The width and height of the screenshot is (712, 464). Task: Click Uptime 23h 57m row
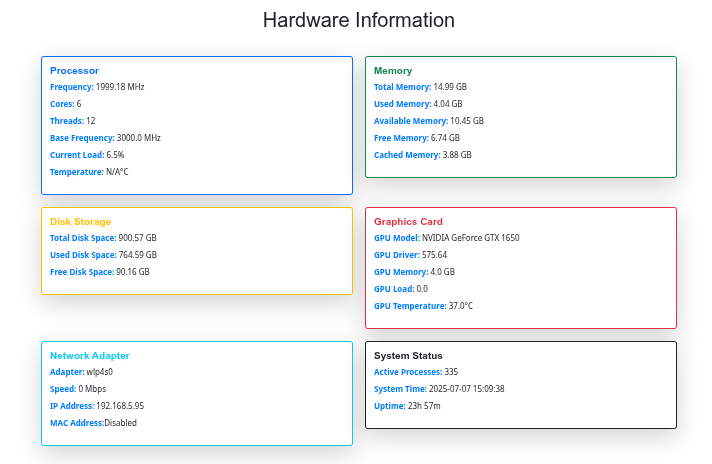point(407,406)
